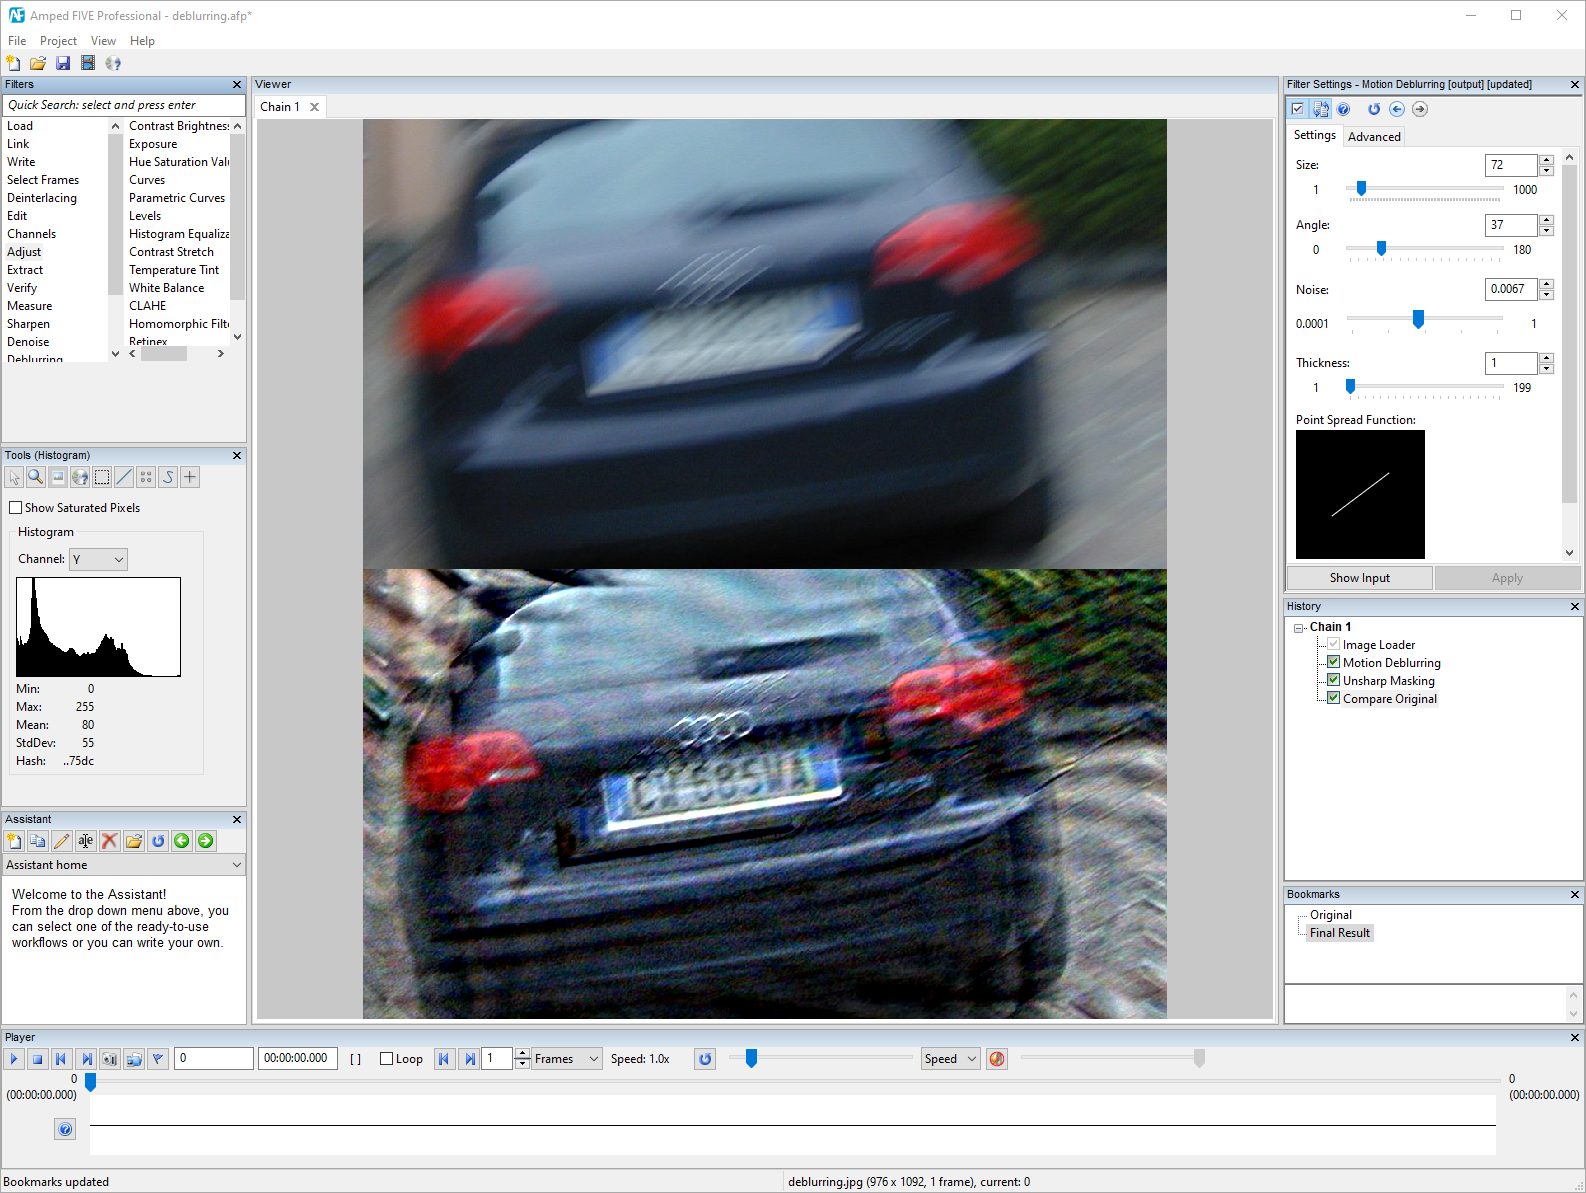The height and width of the screenshot is (1193, 1586).
Task: Click the open project folder icon
Action: [x=38, y=63]
